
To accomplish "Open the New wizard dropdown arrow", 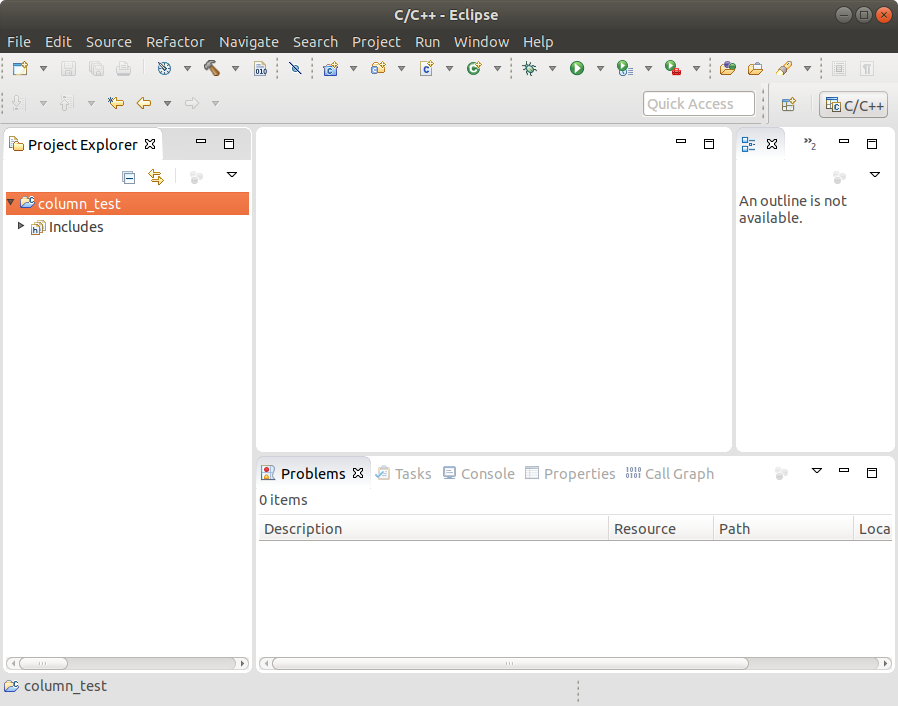I will pos(43,69).
